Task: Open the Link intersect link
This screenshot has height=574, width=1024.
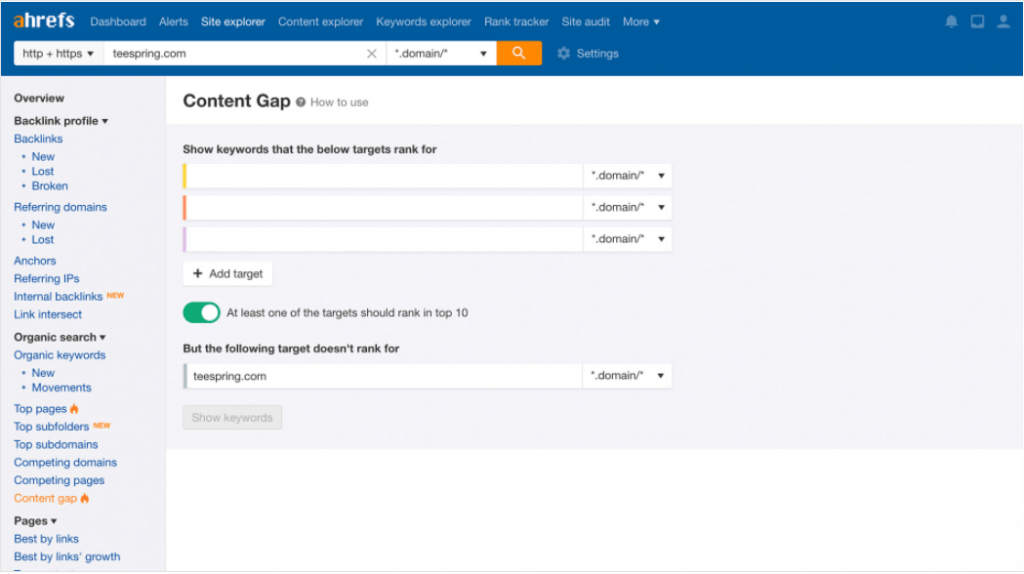Action: click(x=48, y=314)
